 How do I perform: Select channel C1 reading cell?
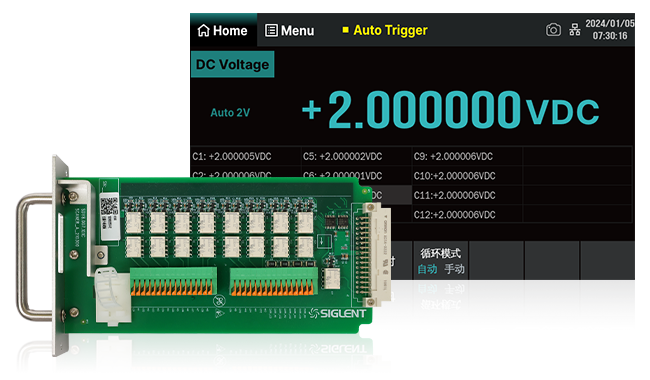[x=246, y=156]
